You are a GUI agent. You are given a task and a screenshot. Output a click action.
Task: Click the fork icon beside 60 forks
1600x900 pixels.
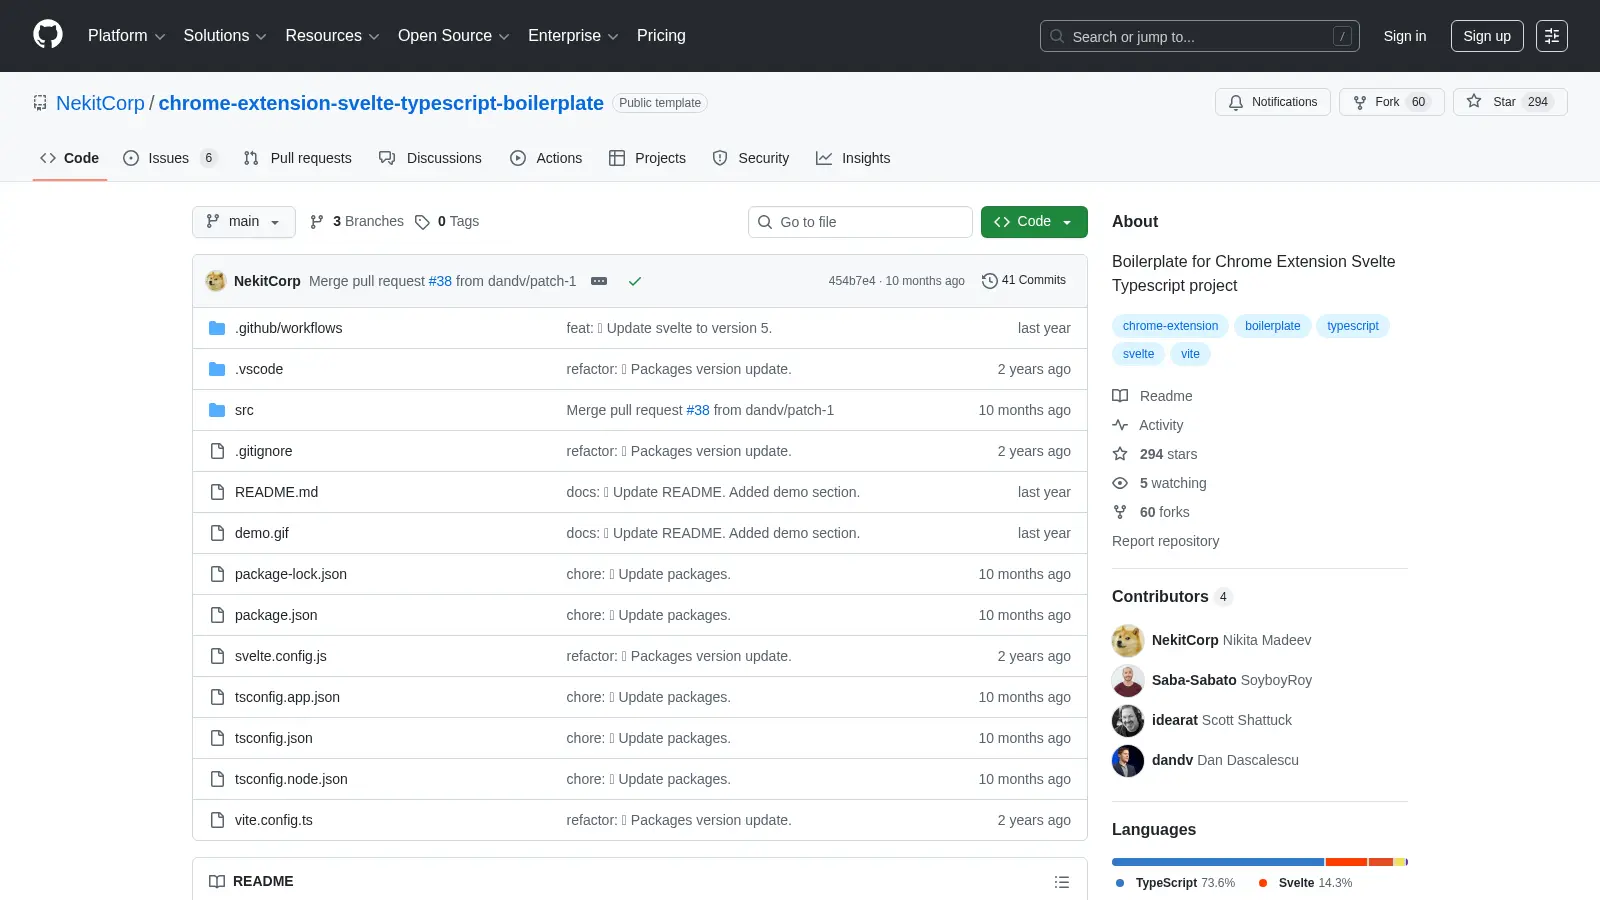pyautogui.click(x=1120, y=512)
